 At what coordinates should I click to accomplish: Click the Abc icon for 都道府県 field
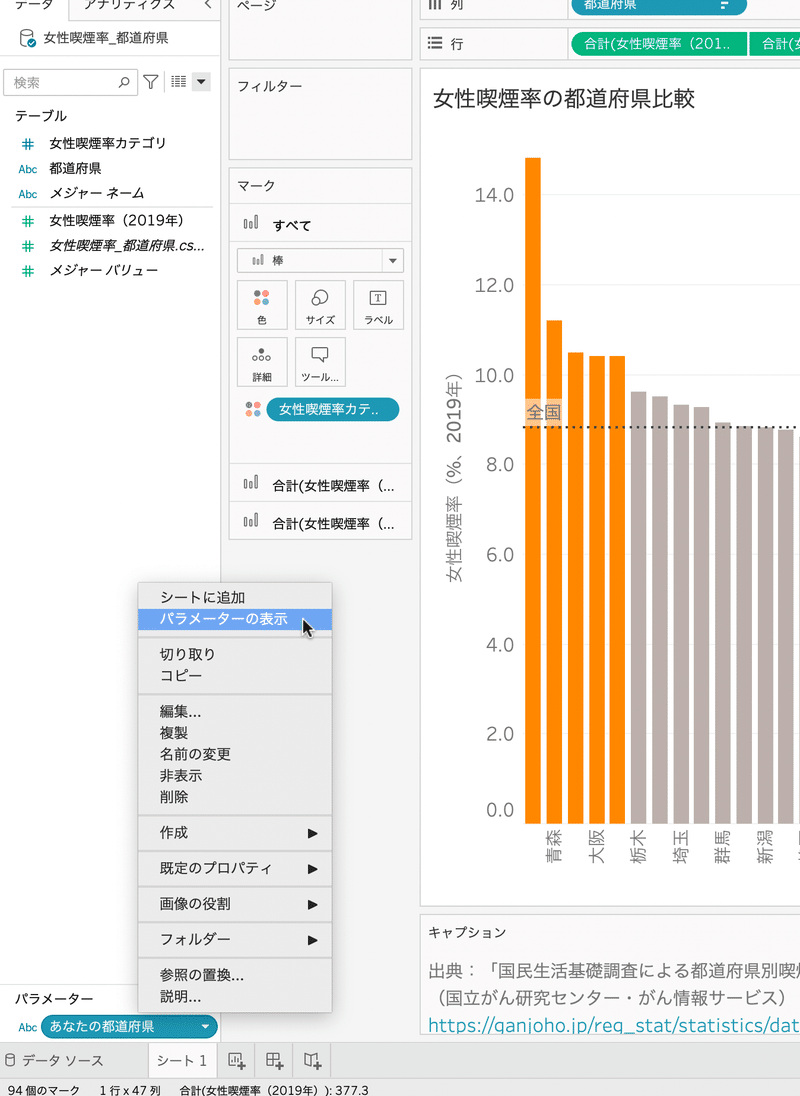tap(28, 169)
